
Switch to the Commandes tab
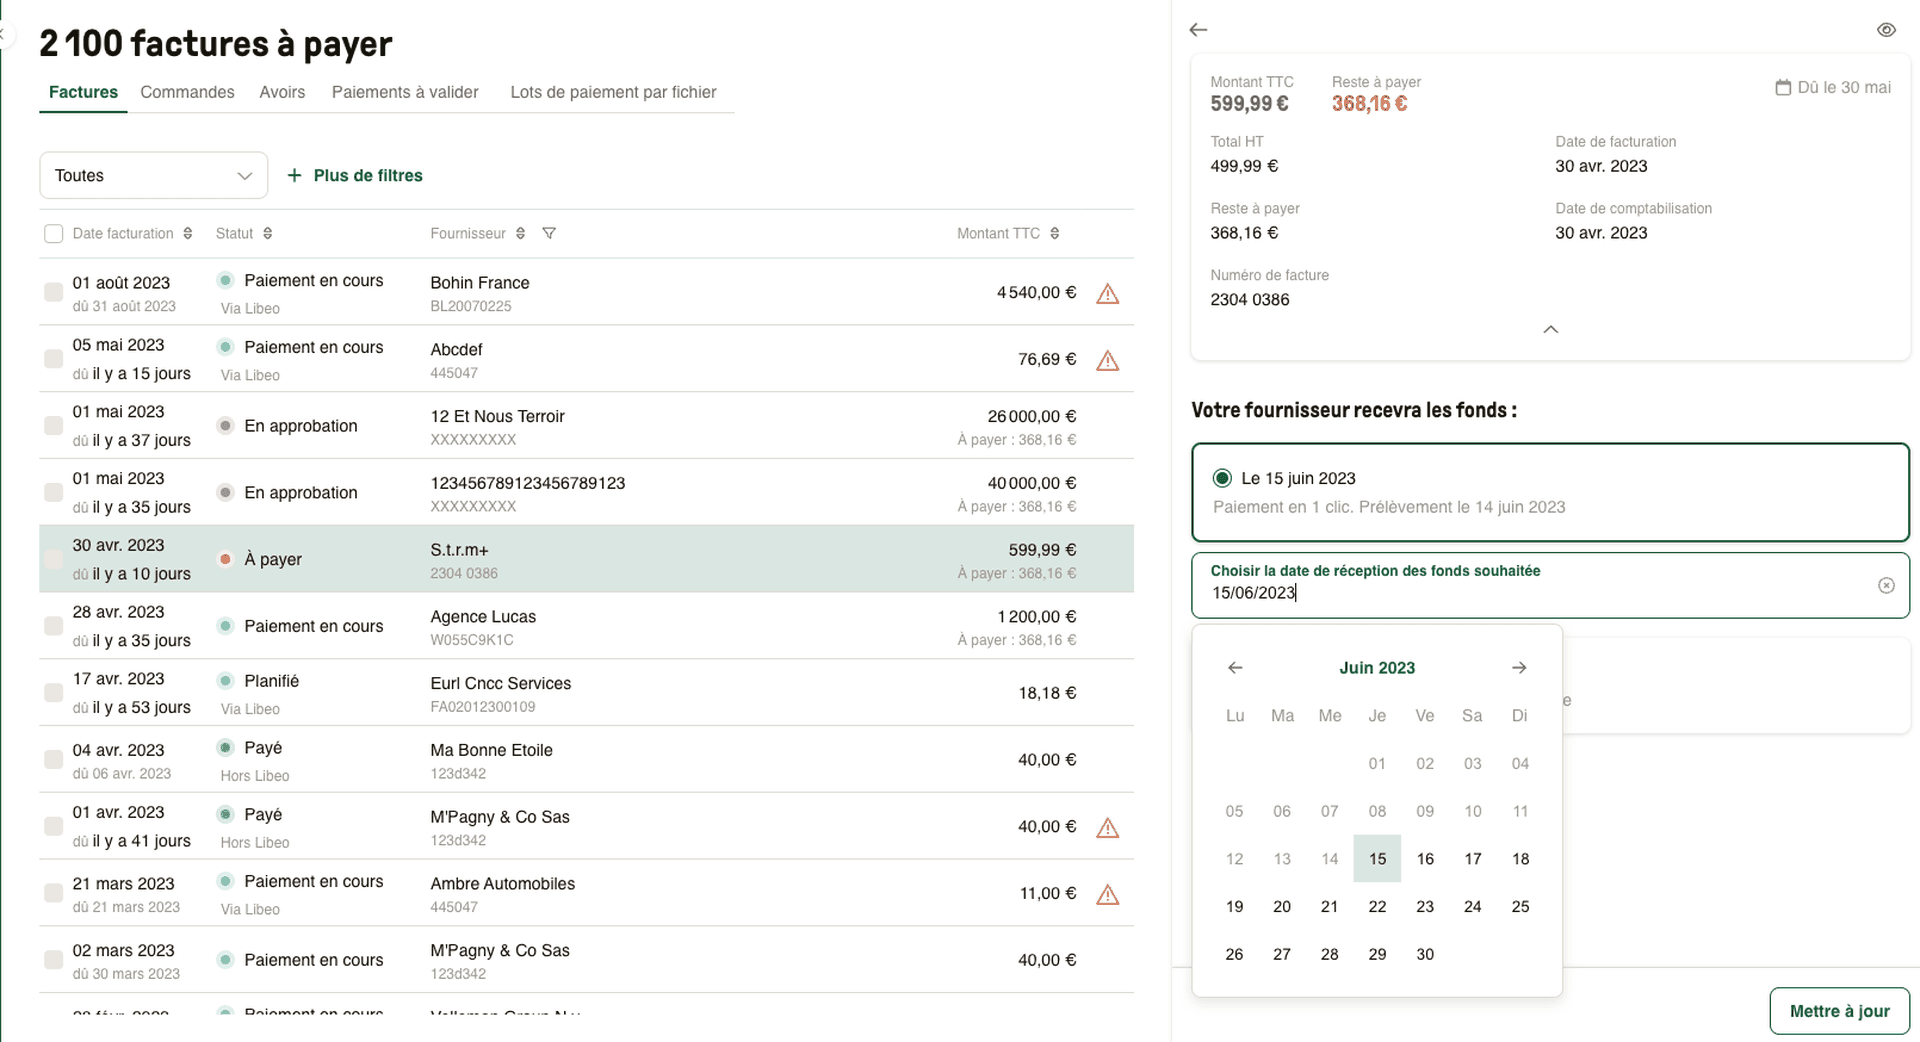[x=187, y=92]
